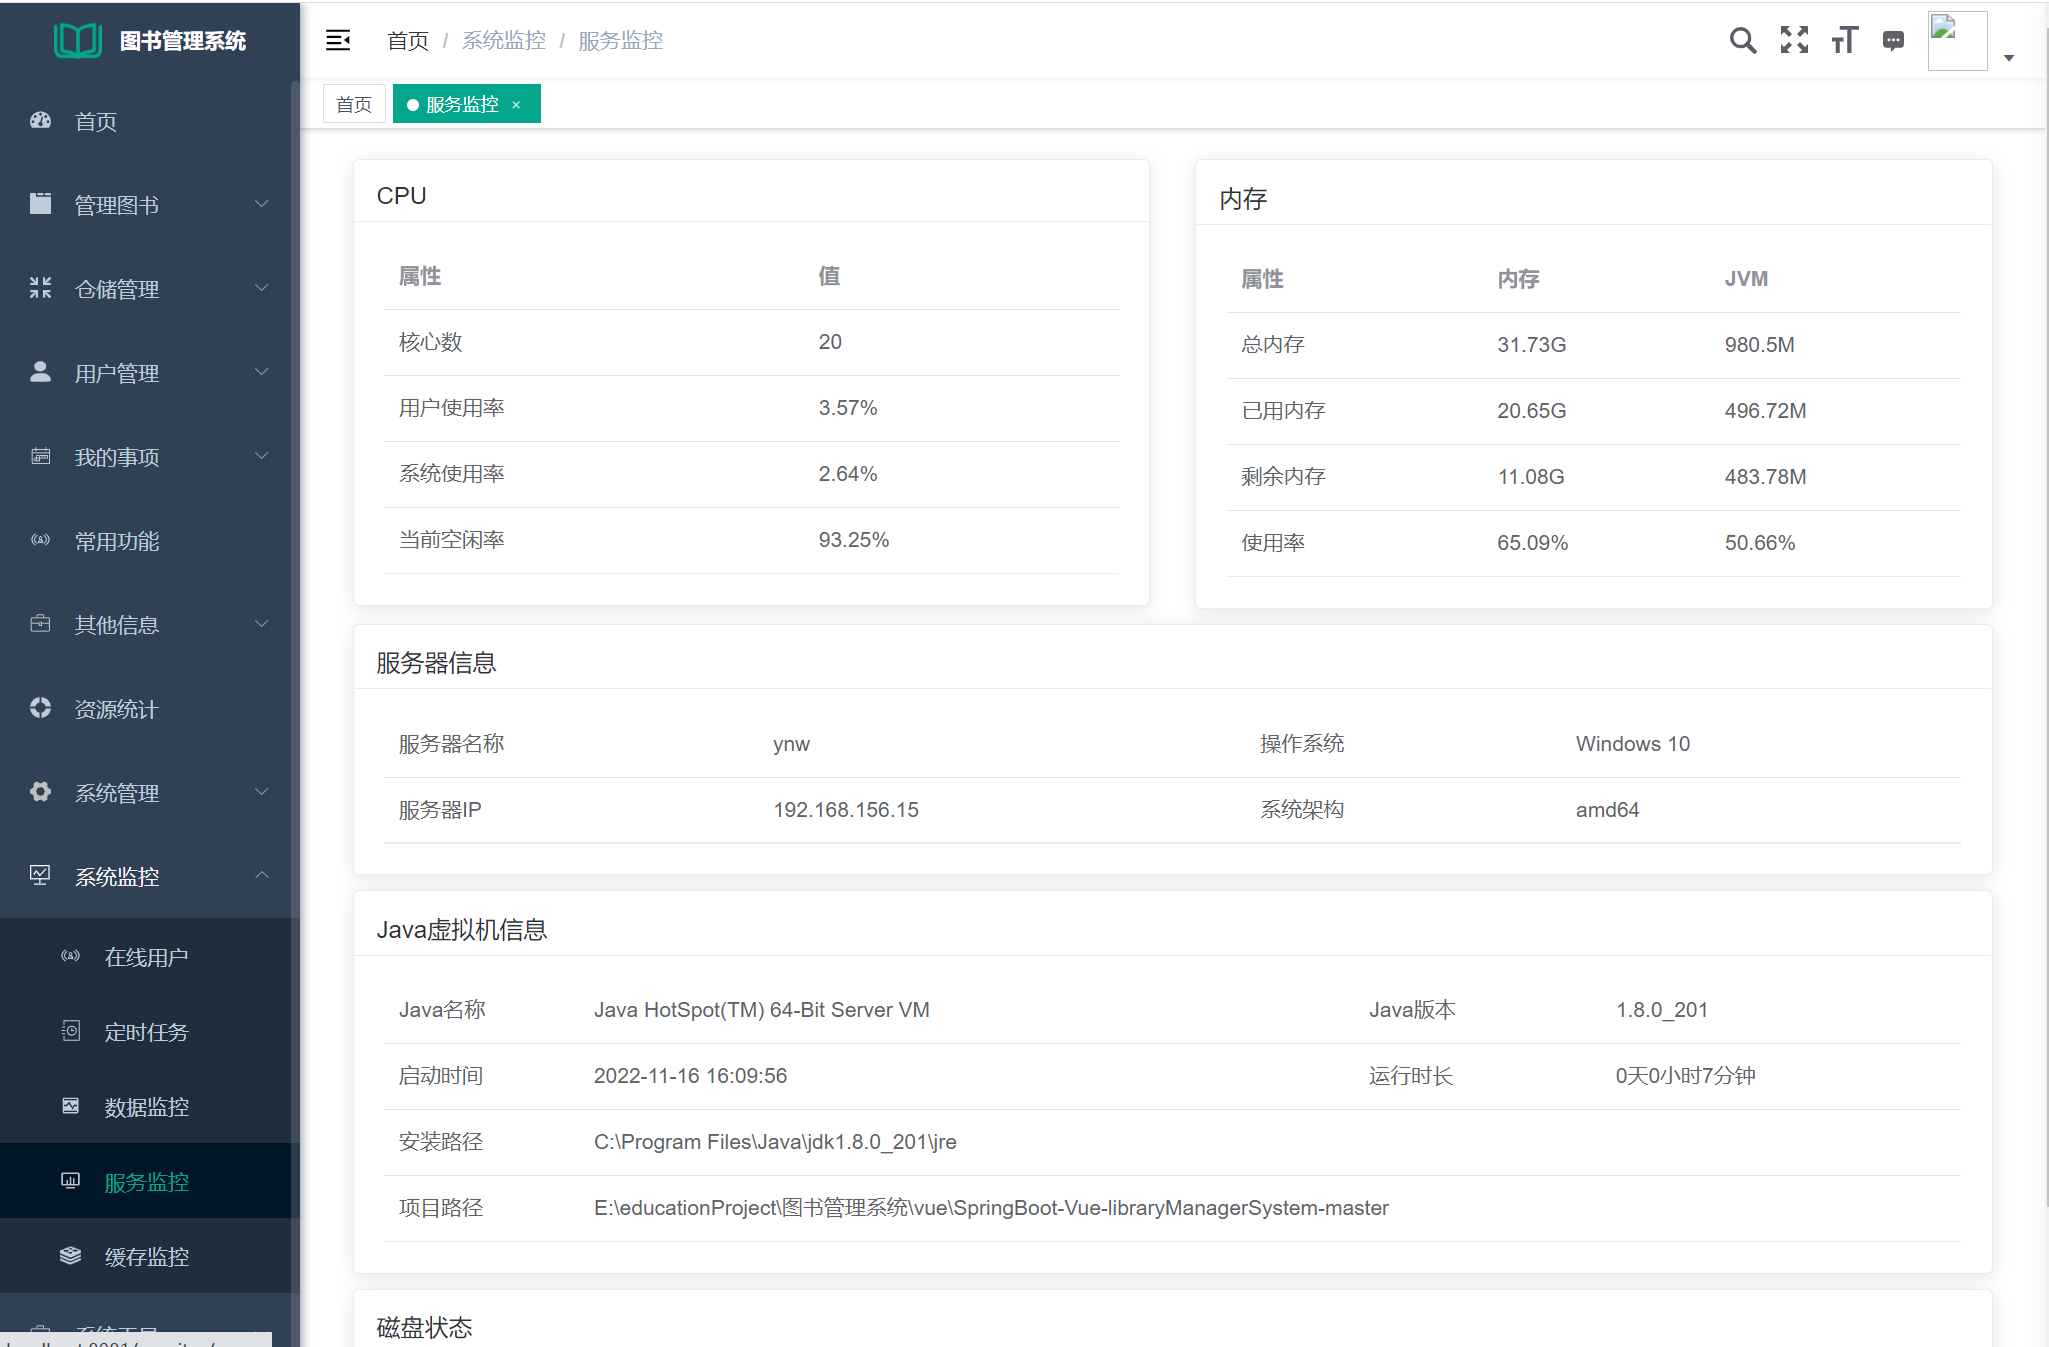The height and width of the screenshot is (1347, 2049).
Task: Click 首页 breadcrumb link
Action: pos(407,40)
